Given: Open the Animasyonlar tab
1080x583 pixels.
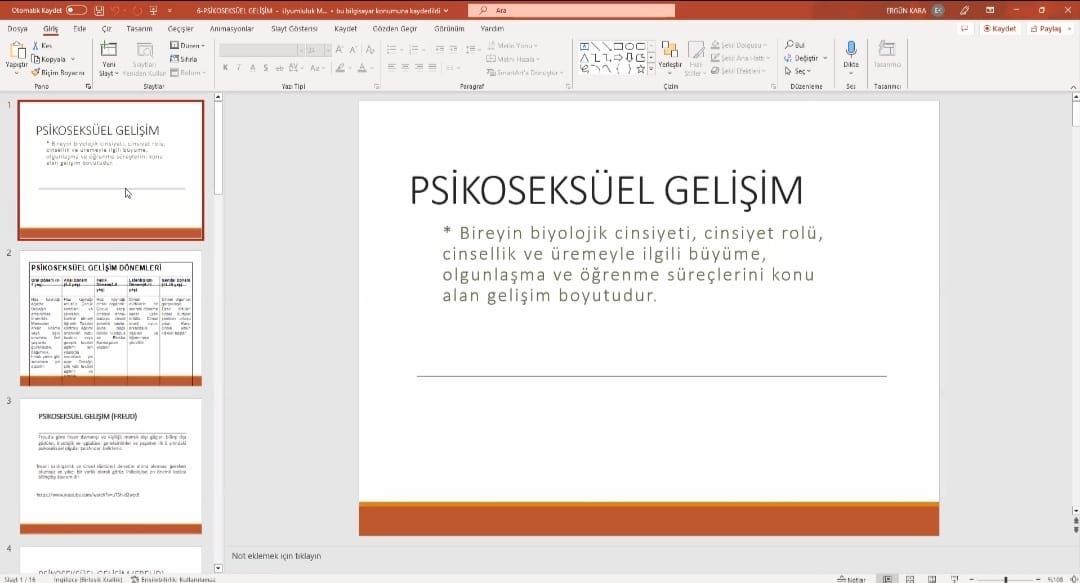Looking at the screenshot, I should click(x=231, y=29).
